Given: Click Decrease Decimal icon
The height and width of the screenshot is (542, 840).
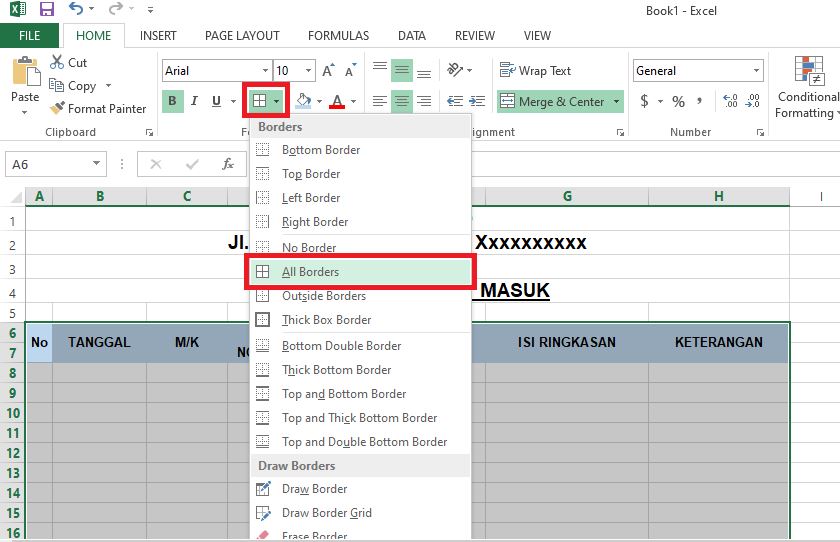Looking at the screenshot, I should tap(752, 101).
